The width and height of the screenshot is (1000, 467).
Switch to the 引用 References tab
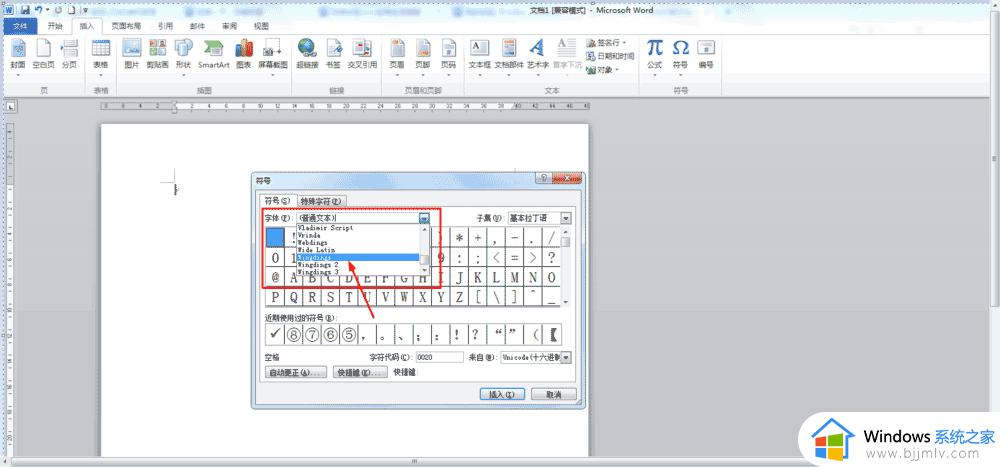tap(165, 26)
